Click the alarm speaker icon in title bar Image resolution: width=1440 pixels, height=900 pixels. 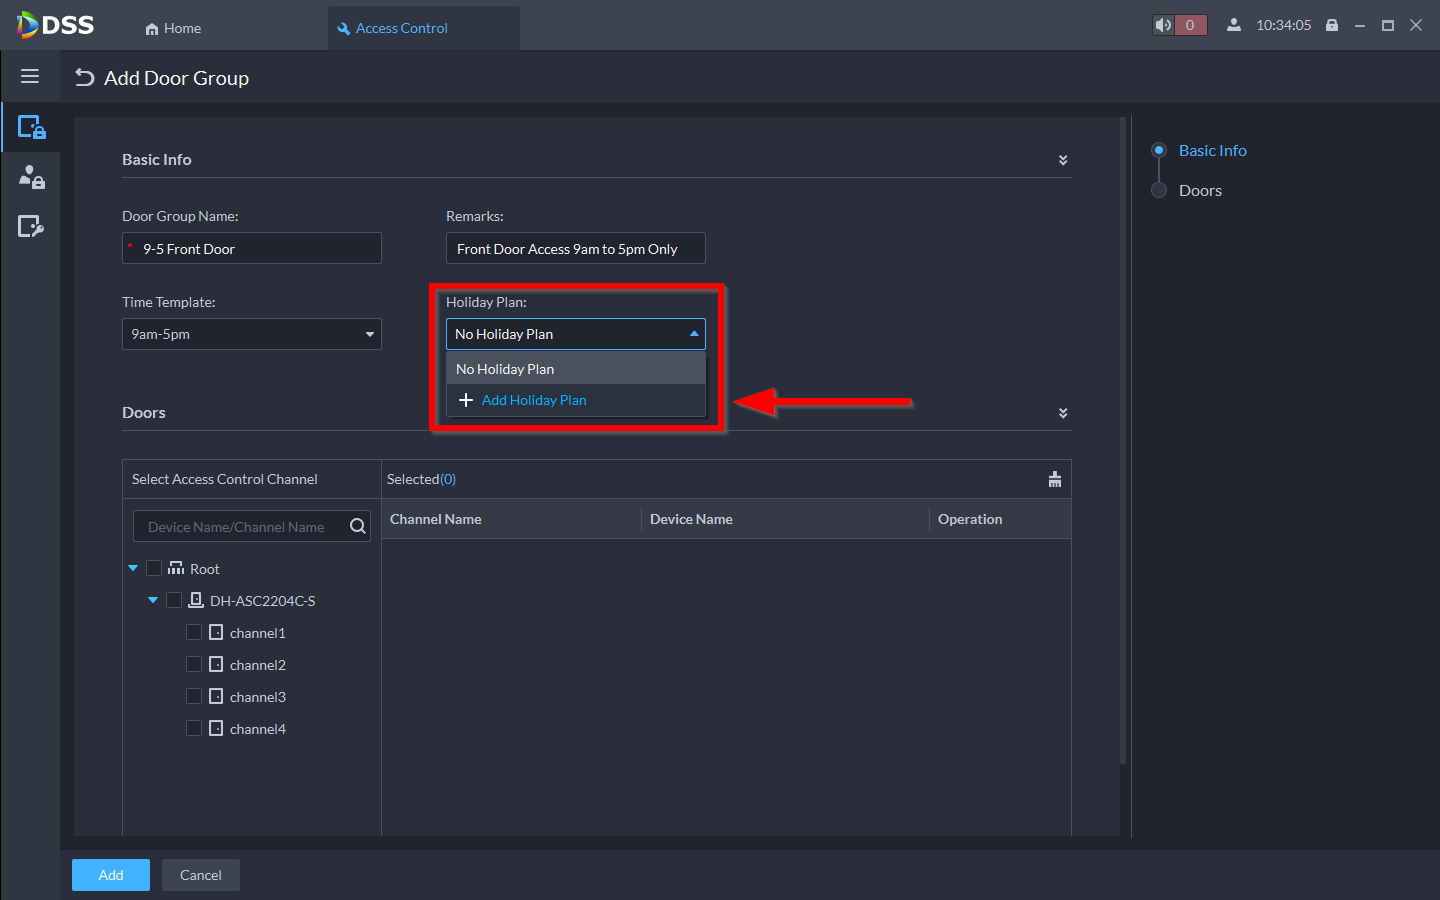tap(1163, 26)
